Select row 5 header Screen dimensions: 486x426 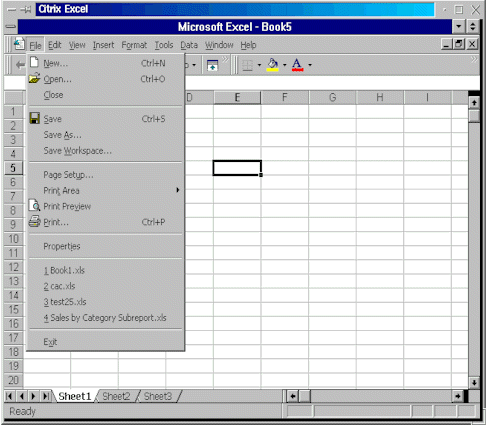coord(13,168)
